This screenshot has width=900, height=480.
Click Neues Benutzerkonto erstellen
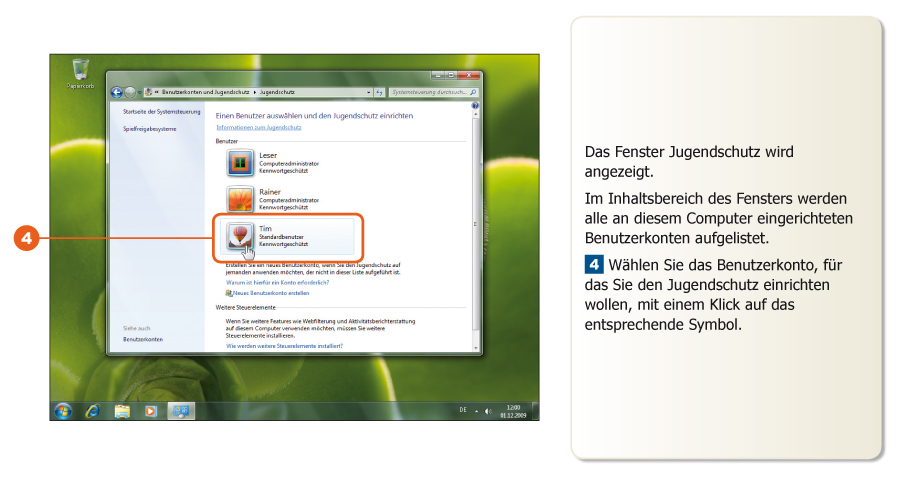coord(271,293)
